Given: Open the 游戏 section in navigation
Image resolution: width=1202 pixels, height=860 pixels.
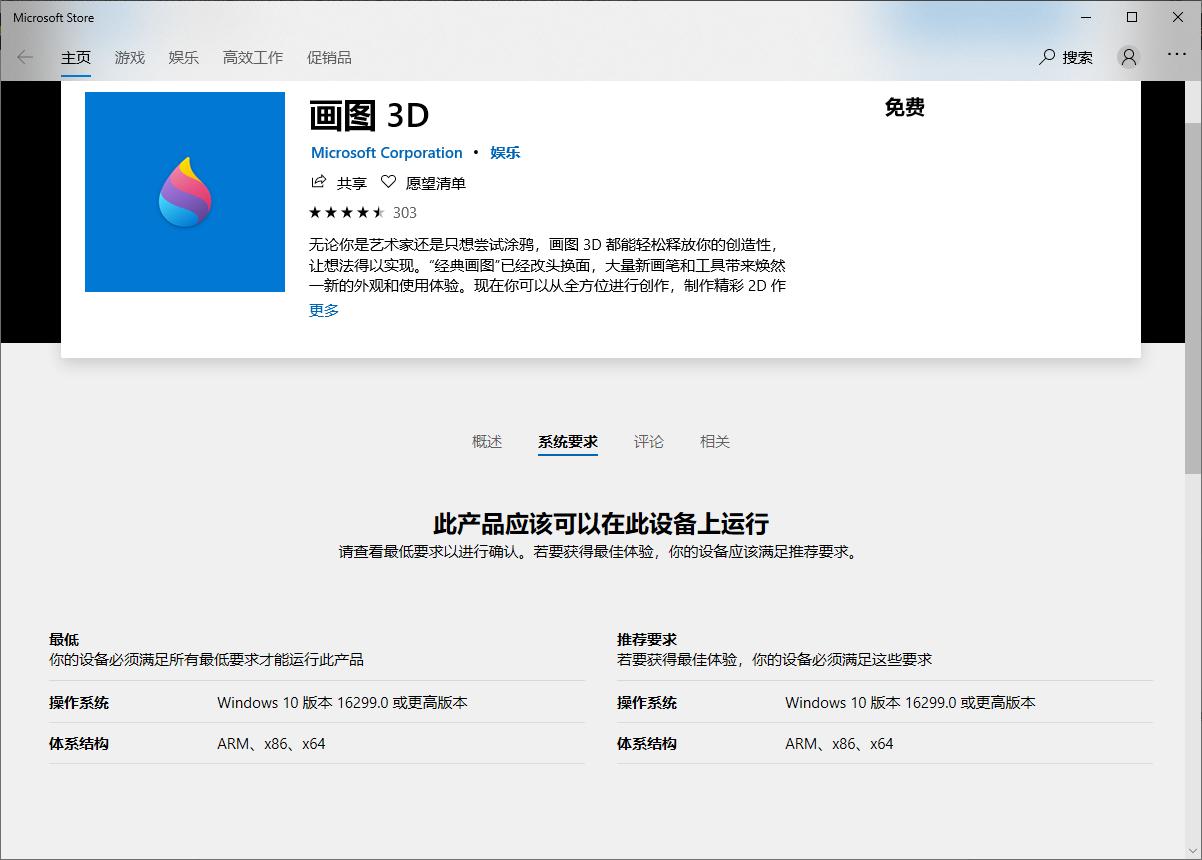Looking at the screenshot, I should (x=128, y=57).
